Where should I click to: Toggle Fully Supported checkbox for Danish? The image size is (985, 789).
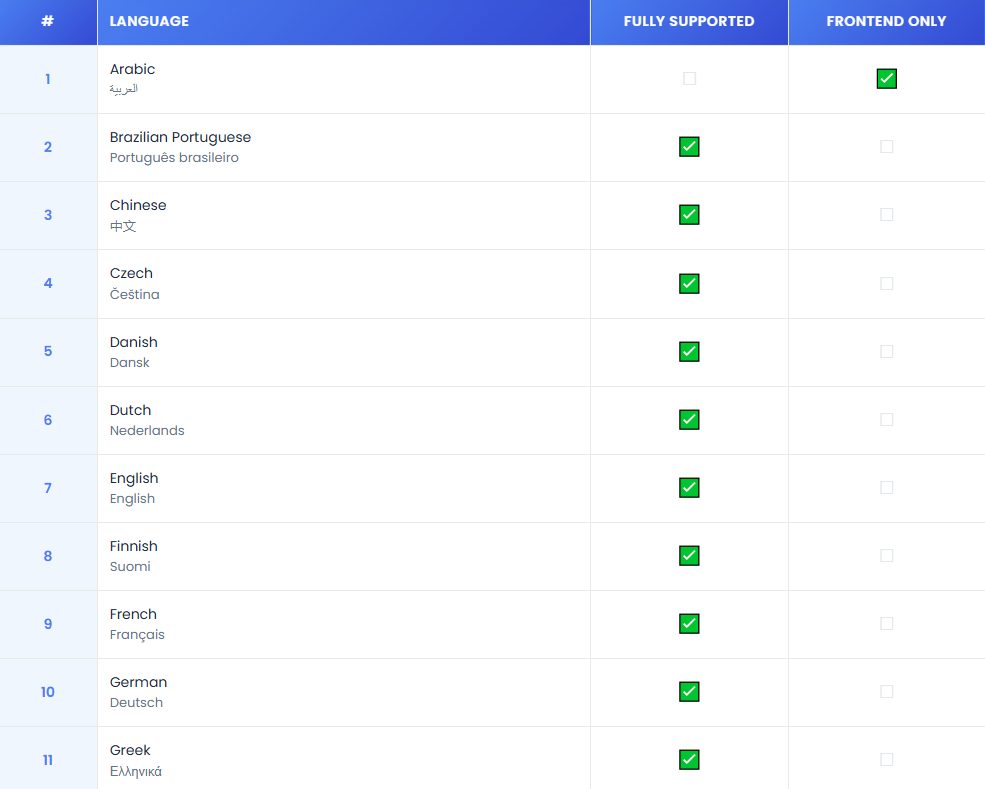(x=689, y=352)
